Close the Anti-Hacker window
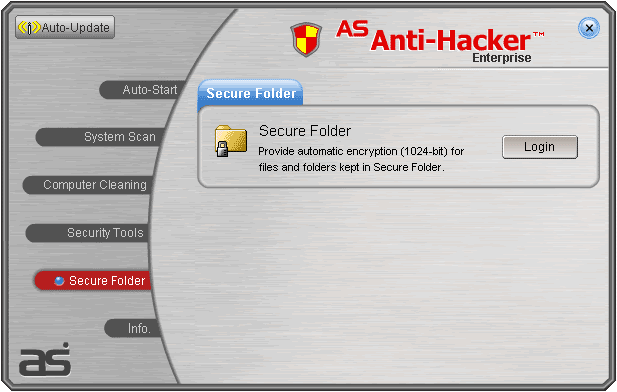 [589, 28]
